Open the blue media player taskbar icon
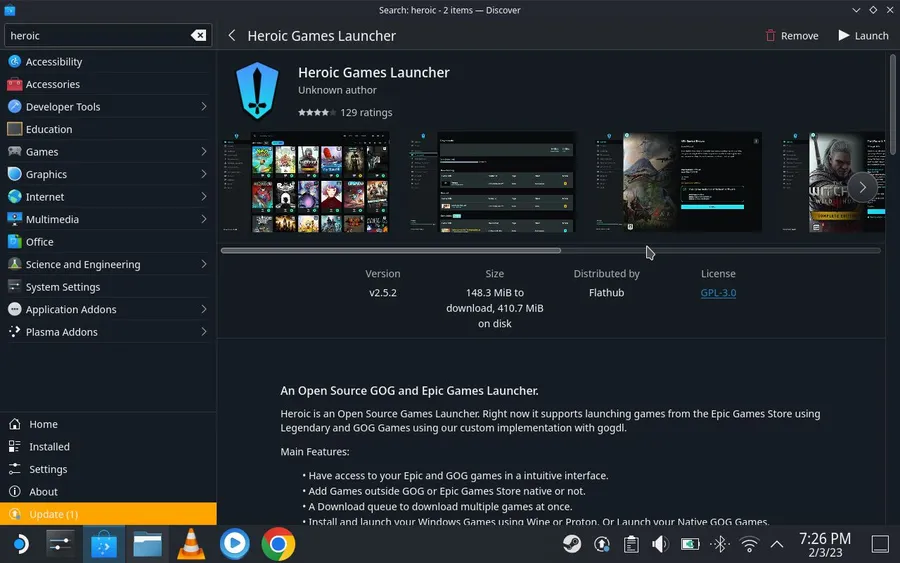This screenshot has height=563, width=900. [x=235, y=543]
